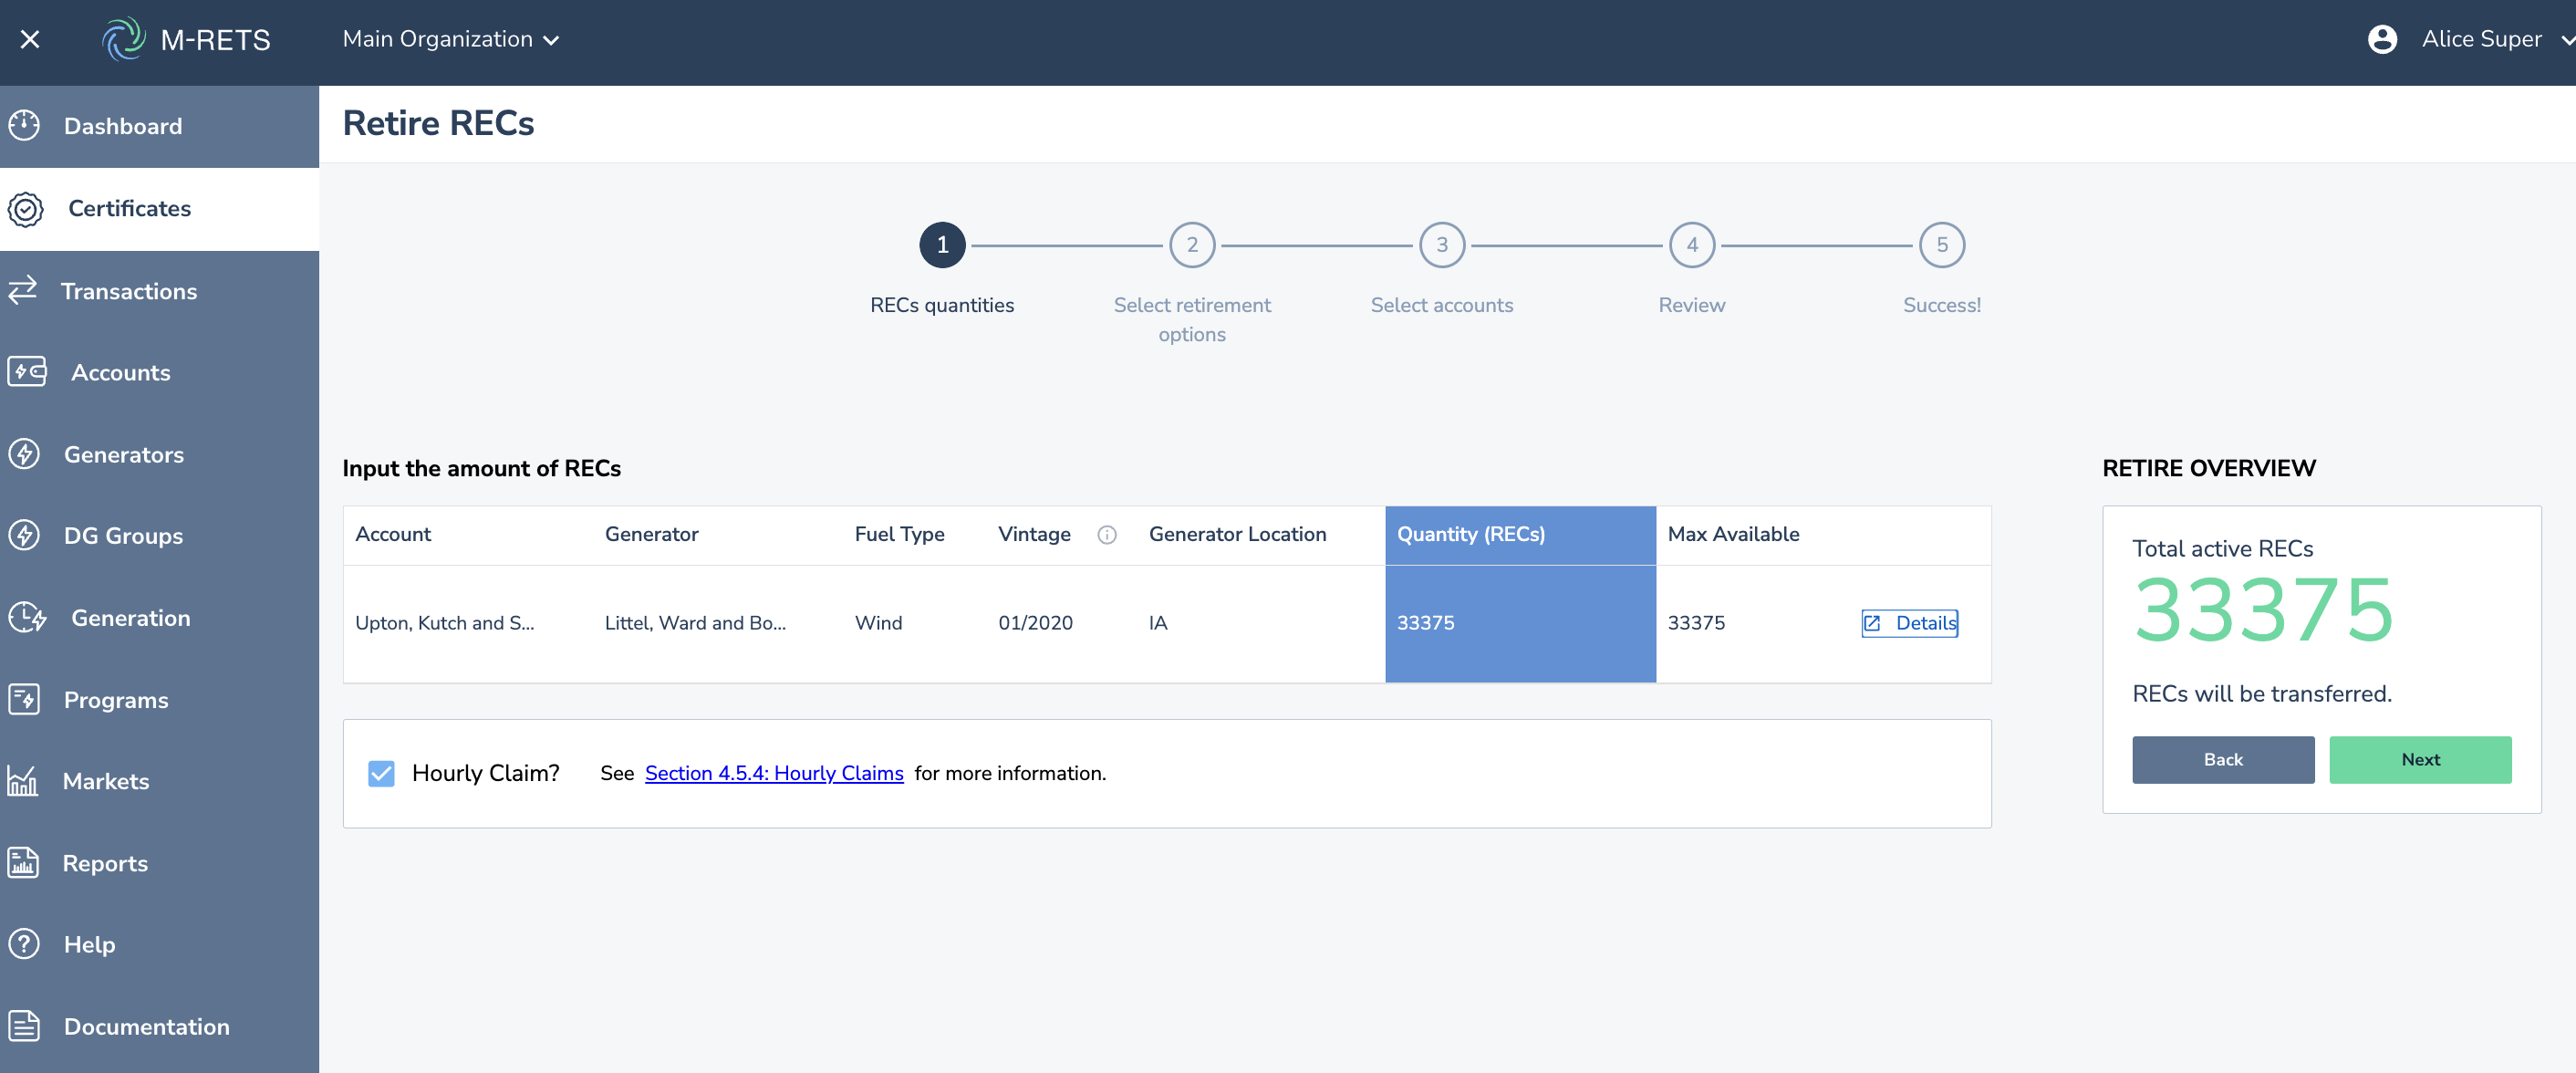Click the Markets chart icon
Image resolution: width=2576 pixels, height=1073 pixels.
pos(23,781)
